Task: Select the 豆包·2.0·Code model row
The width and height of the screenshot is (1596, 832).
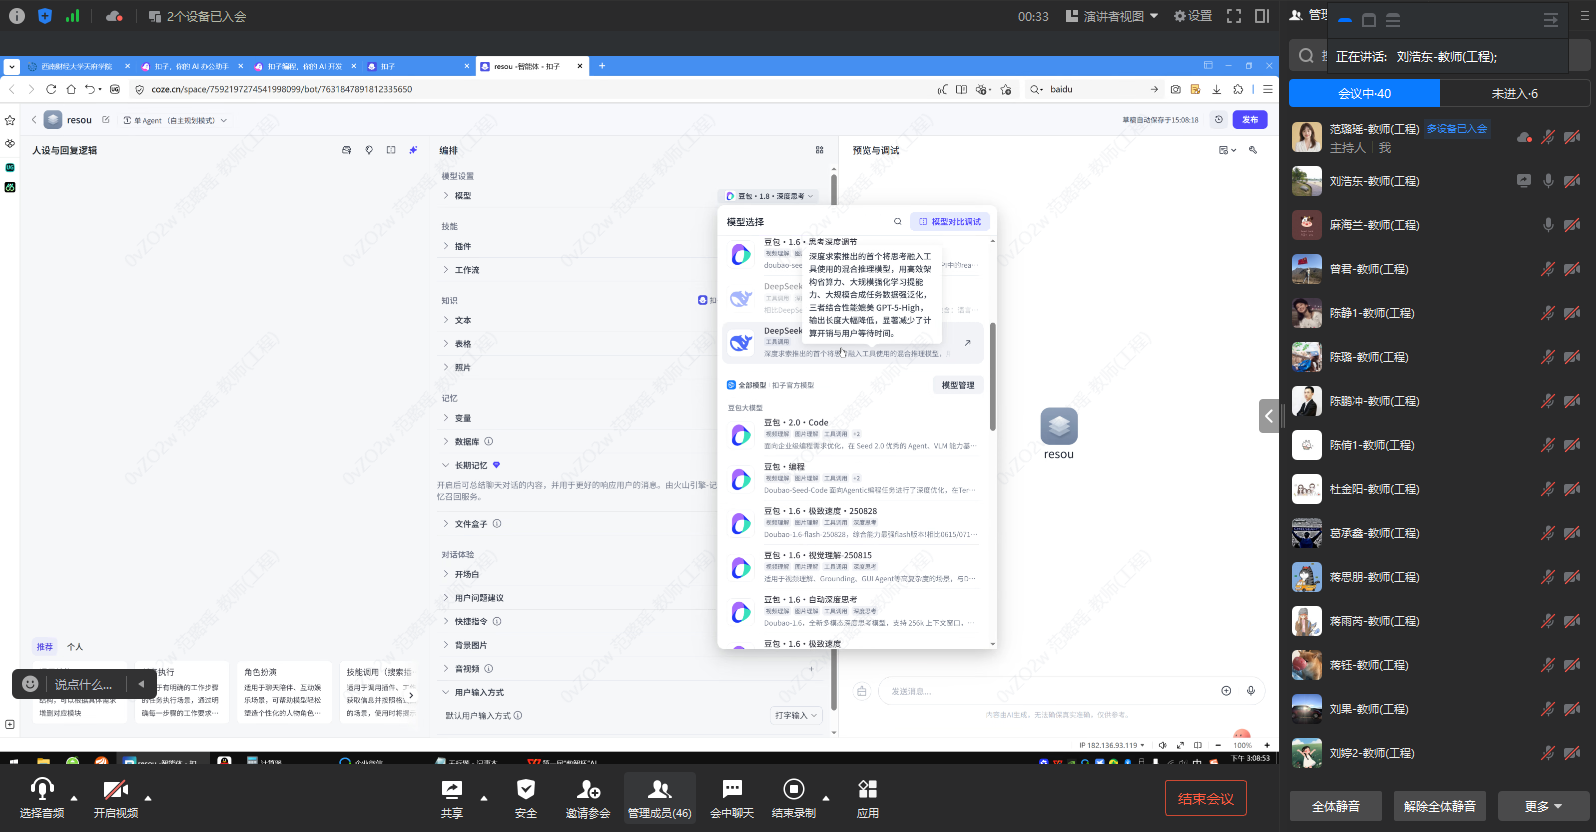Action: (x=852, y=434)
